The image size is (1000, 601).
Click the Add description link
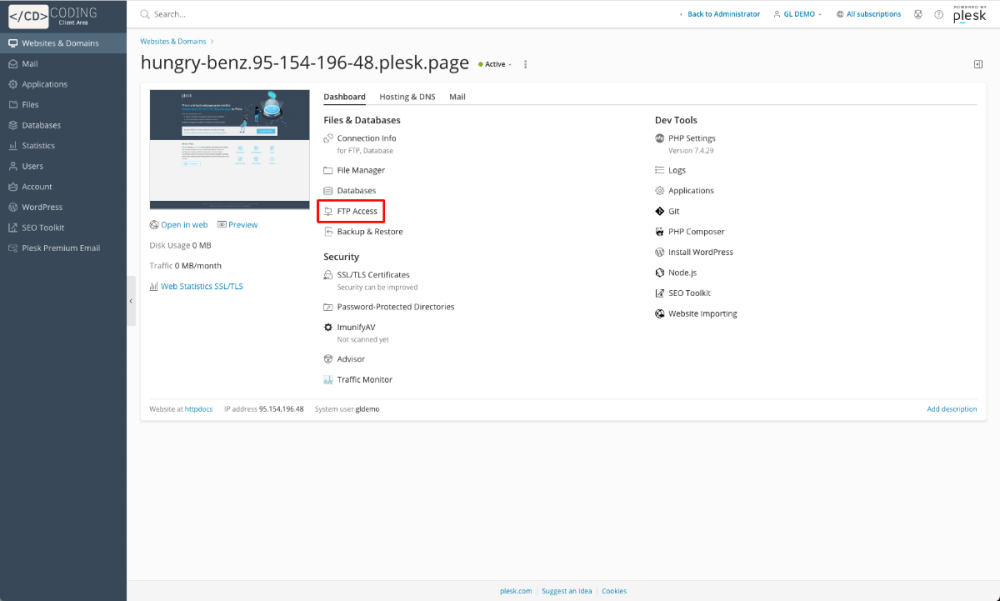[951, 409]
